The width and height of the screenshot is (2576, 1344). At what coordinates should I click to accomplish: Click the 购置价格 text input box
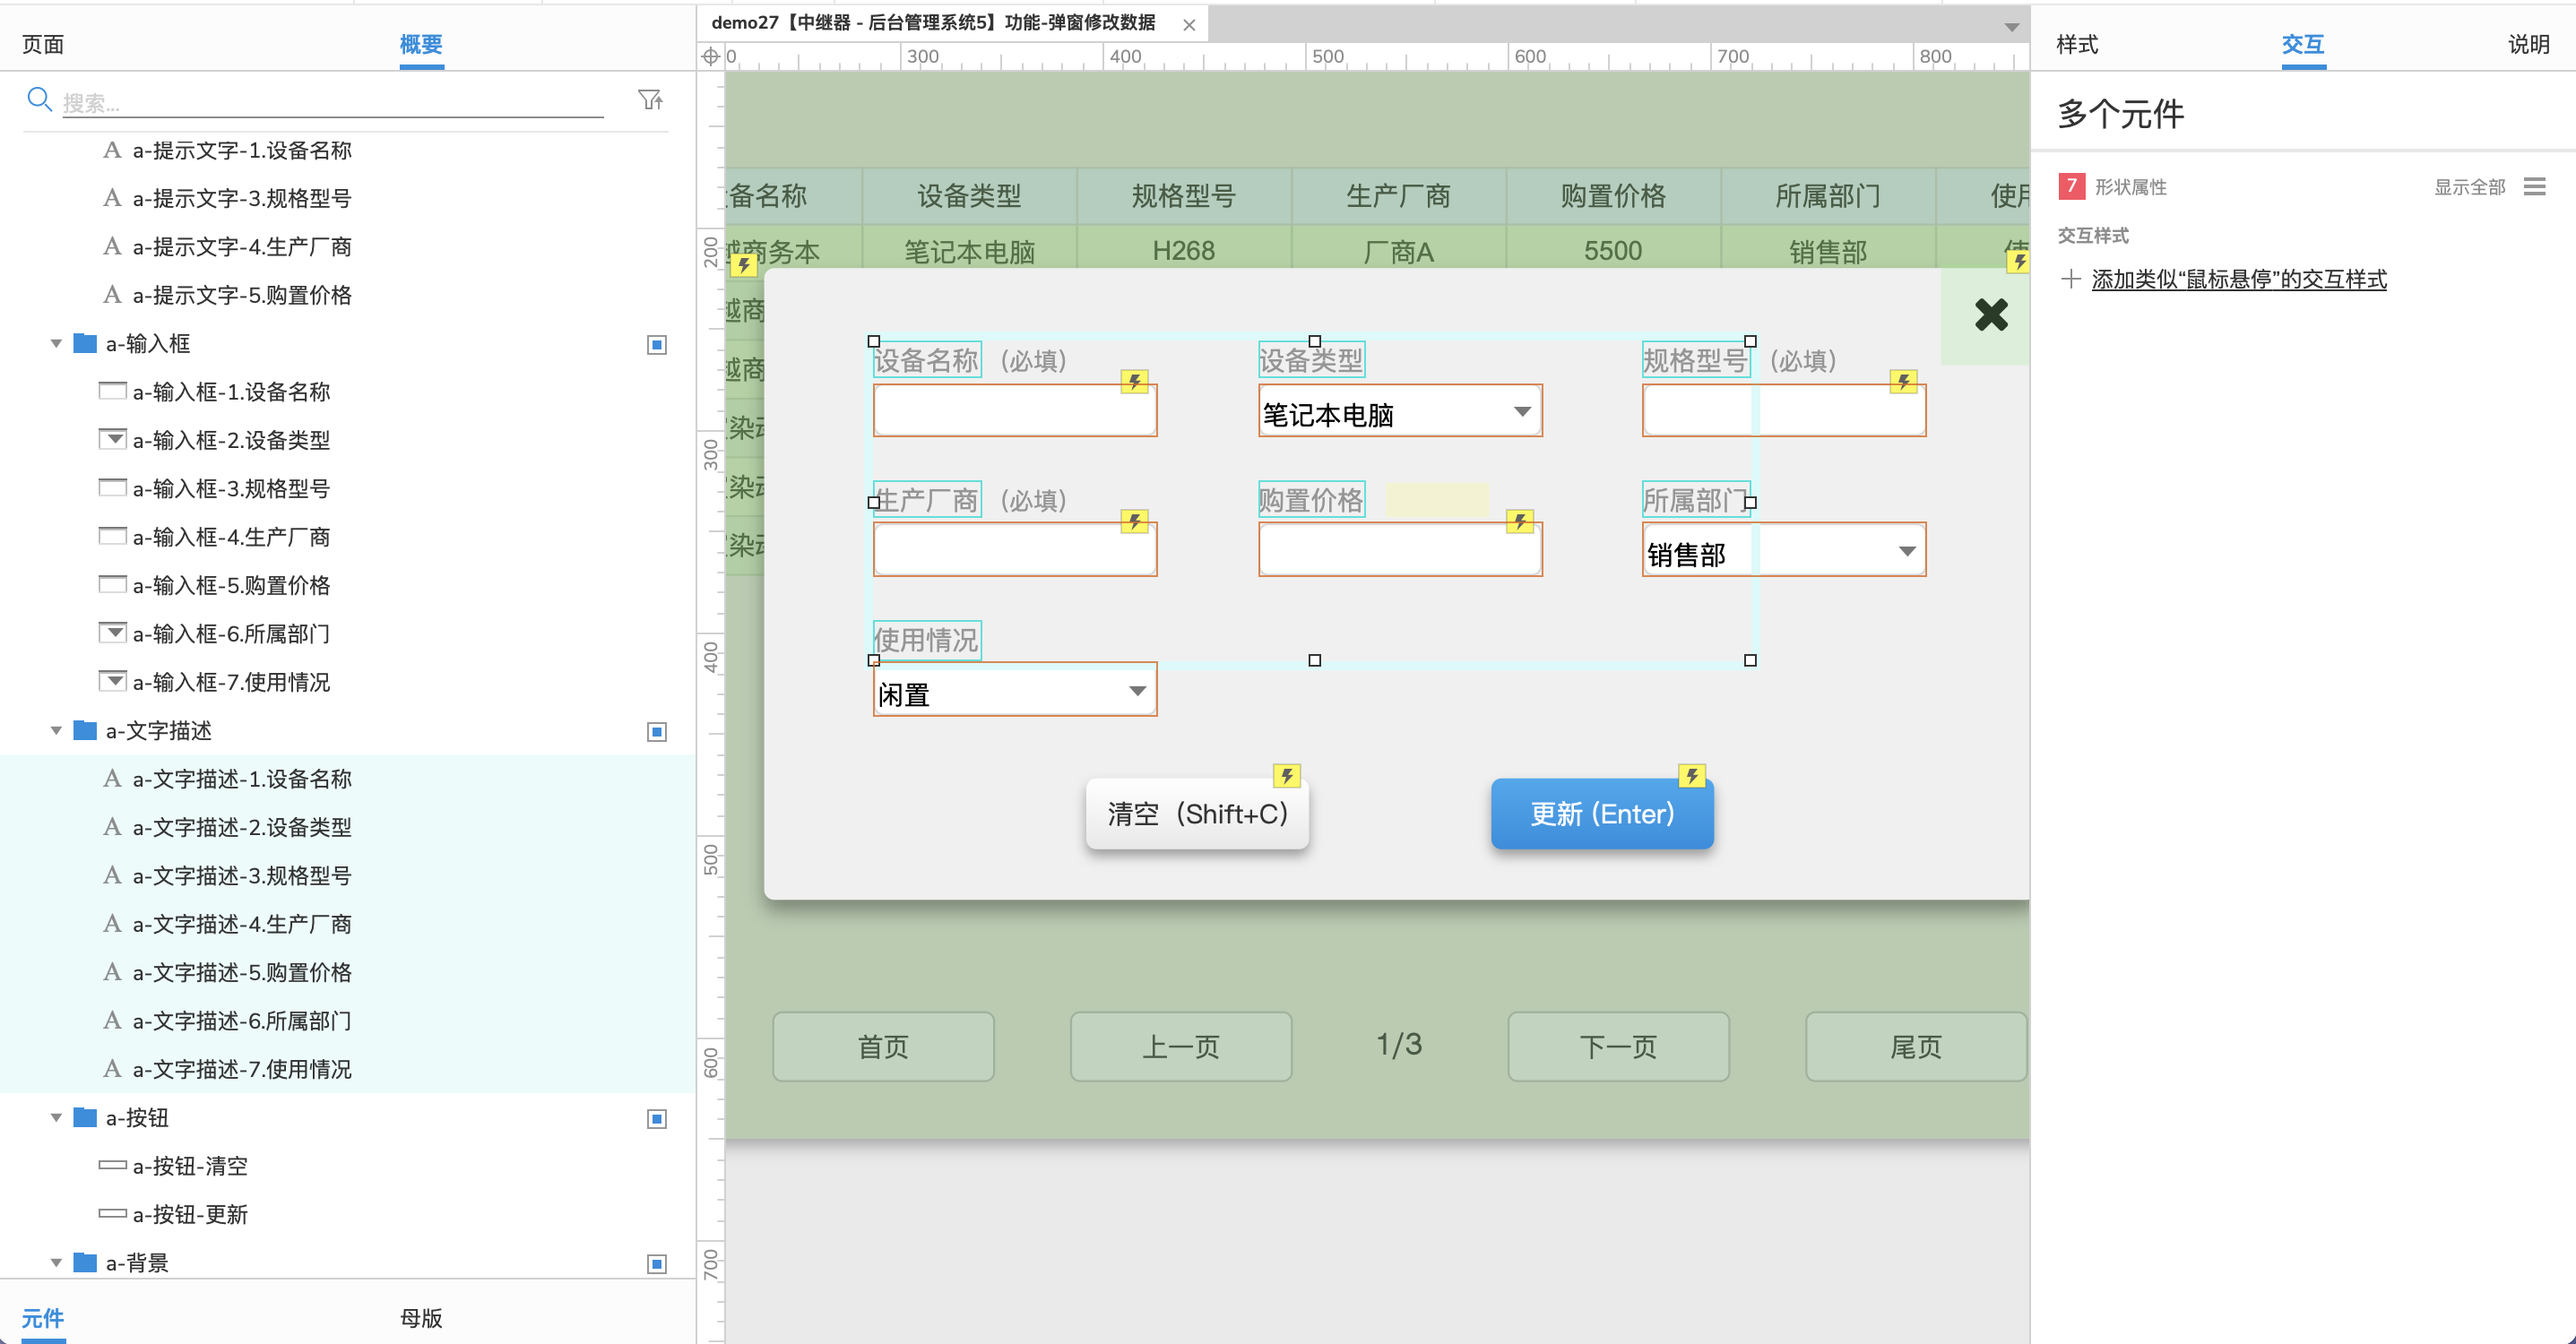[1400, 550]
